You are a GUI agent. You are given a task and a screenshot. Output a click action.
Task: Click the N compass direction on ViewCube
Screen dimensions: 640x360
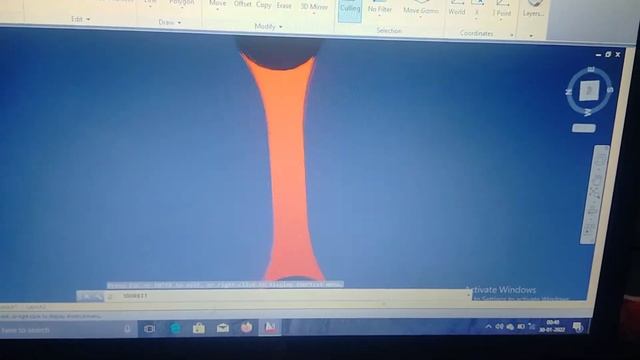click(x=569, y=92)
